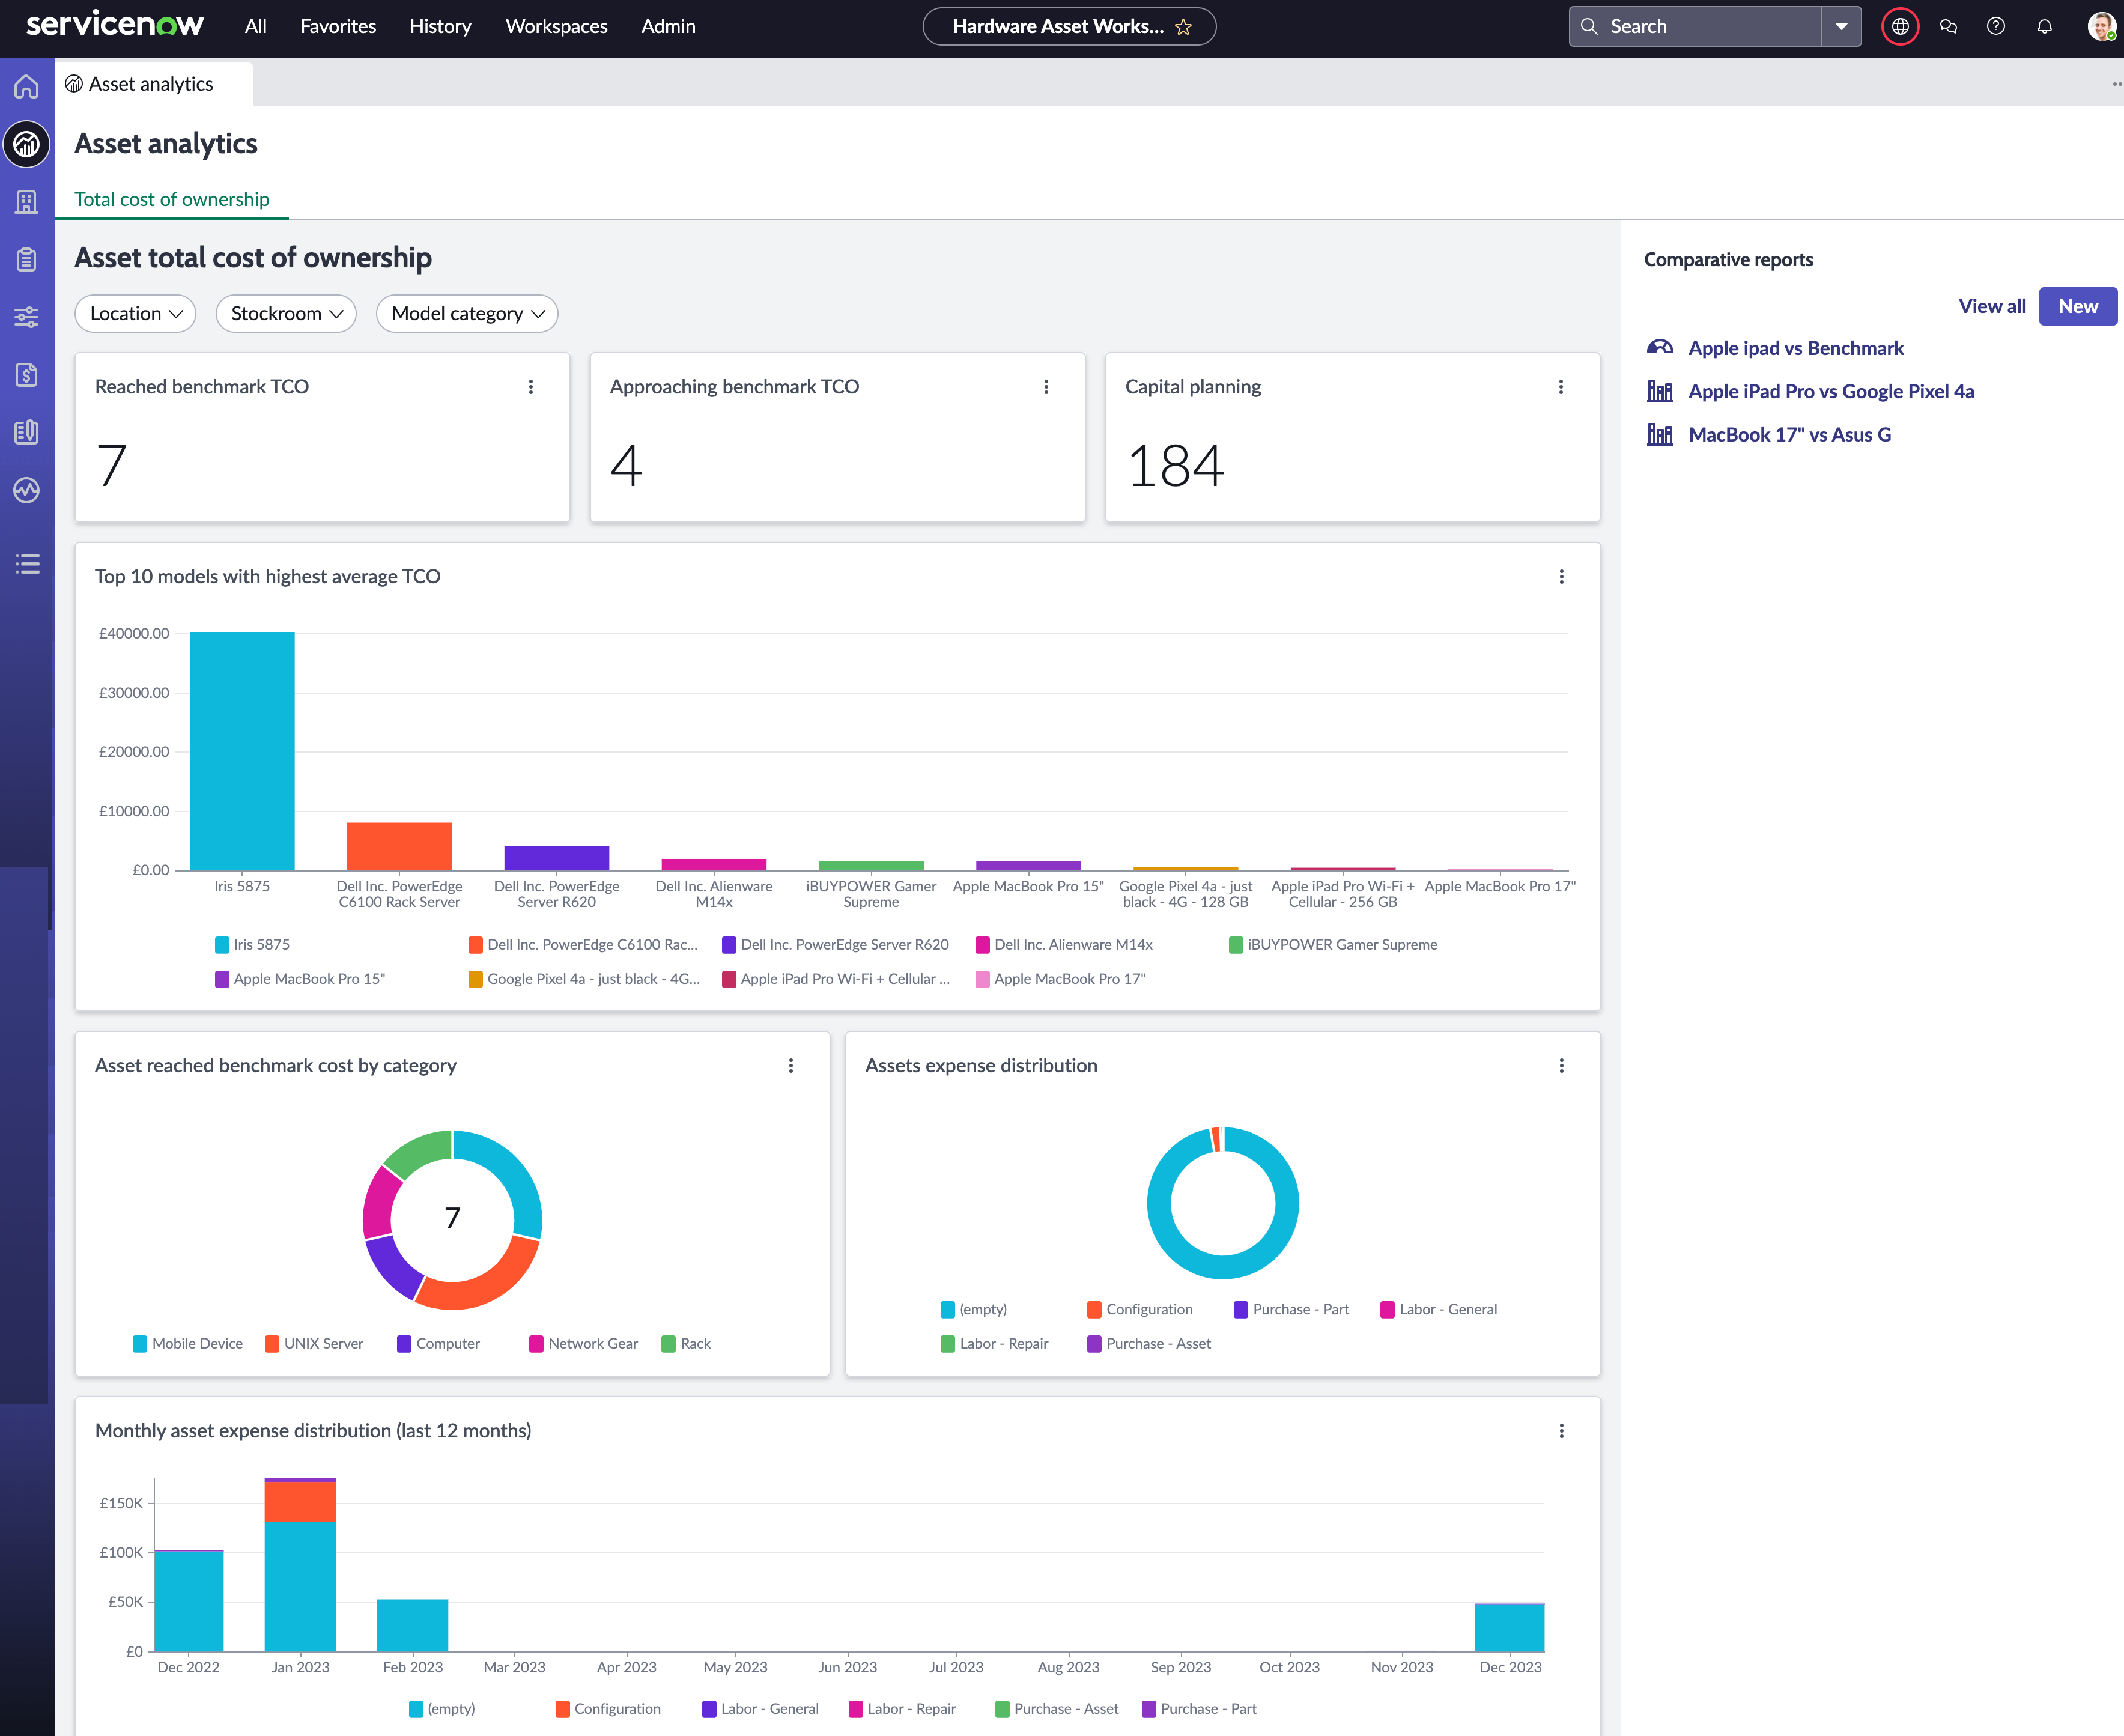
Task: Click the chart icon beside MacBook 17" vs Asus G
Action: pyautogui.click(x=1660, y=434)
